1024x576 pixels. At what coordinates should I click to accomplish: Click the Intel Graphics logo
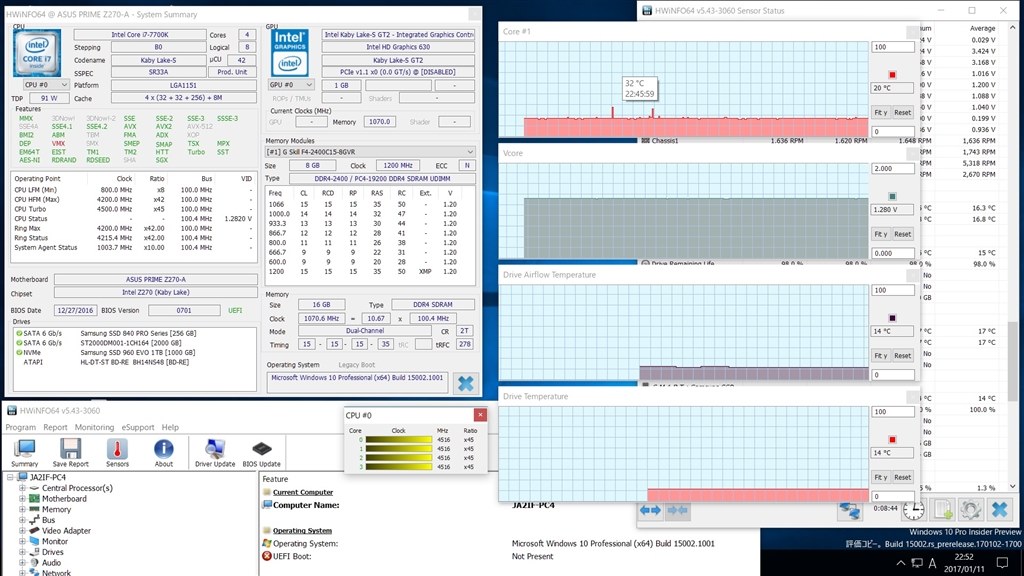[290, 52]
